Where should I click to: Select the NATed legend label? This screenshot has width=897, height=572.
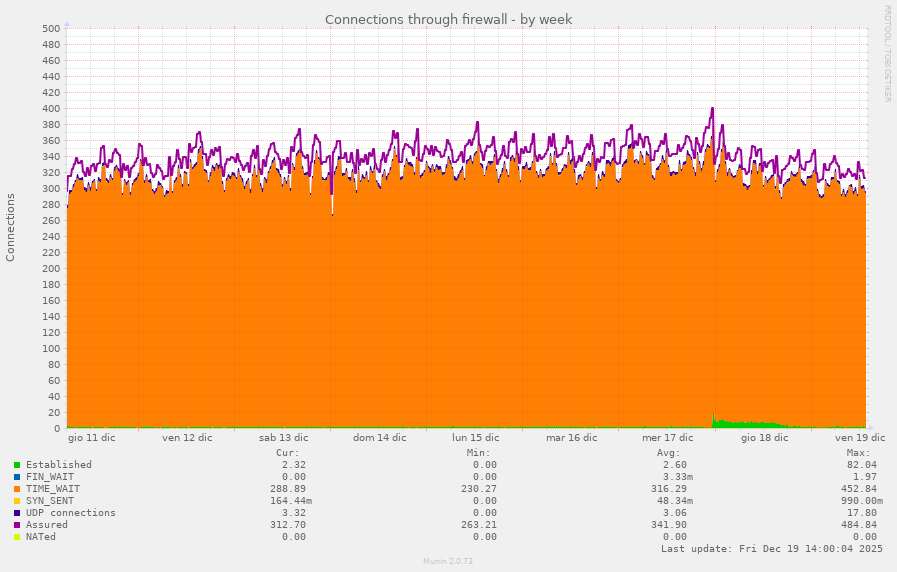(41, 537)
